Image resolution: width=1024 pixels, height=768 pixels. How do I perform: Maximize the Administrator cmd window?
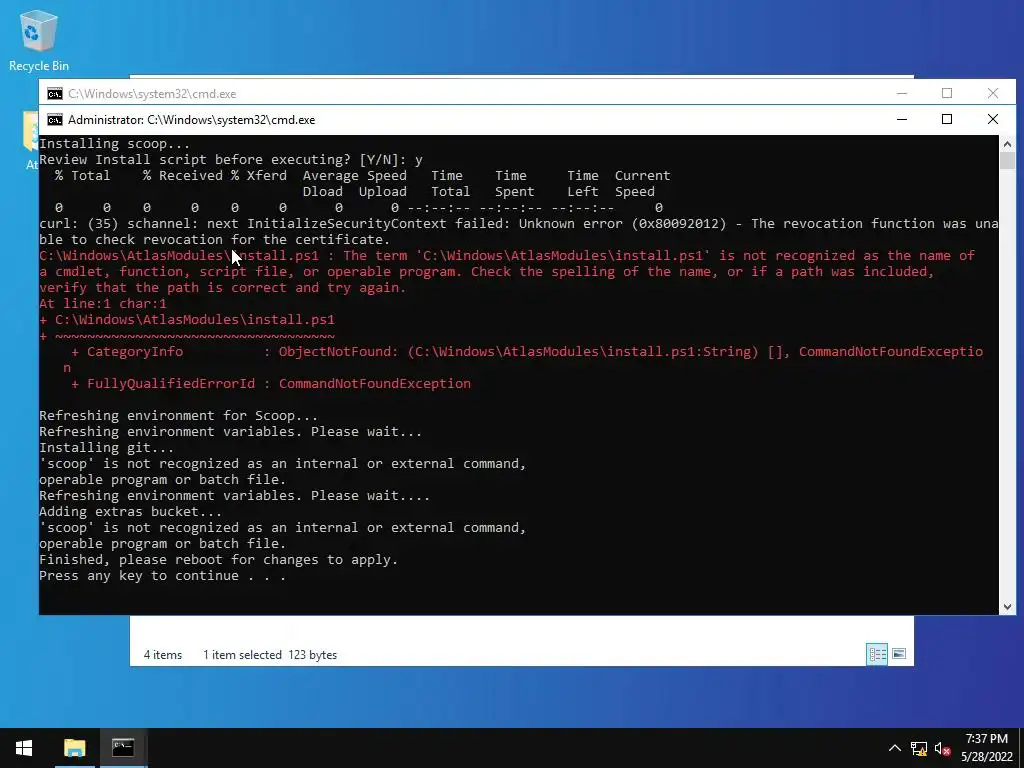point(947,120)
